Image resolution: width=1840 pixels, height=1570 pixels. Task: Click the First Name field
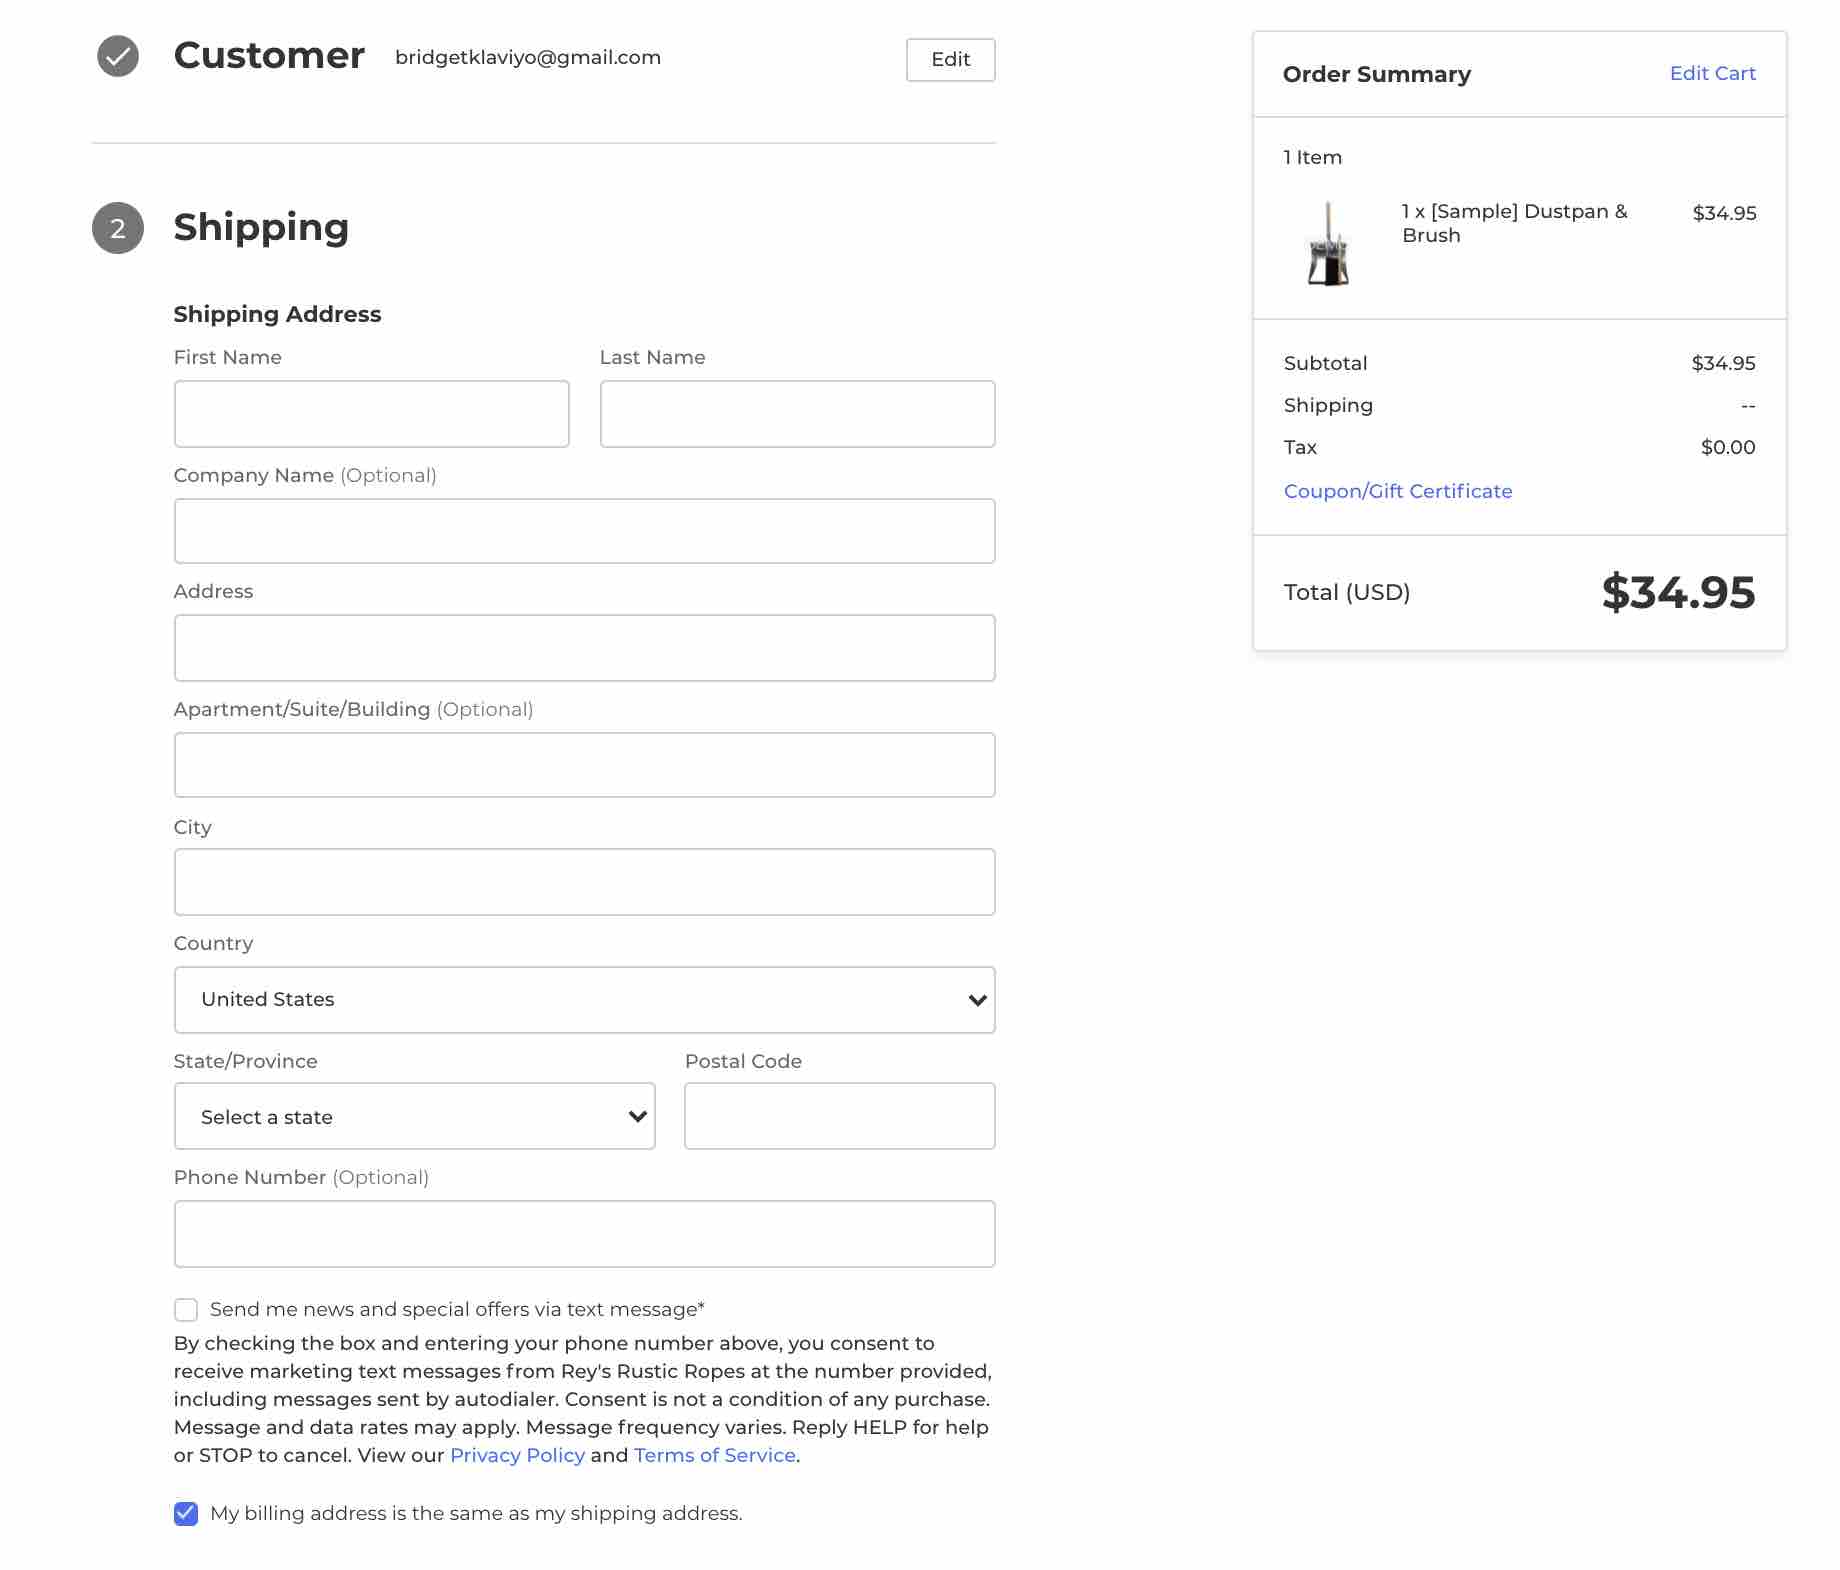pos(371,413)
